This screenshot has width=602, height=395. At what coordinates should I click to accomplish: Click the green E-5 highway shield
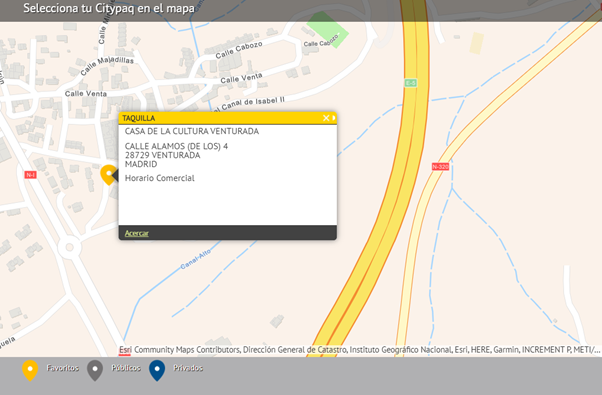click(411, 83)
